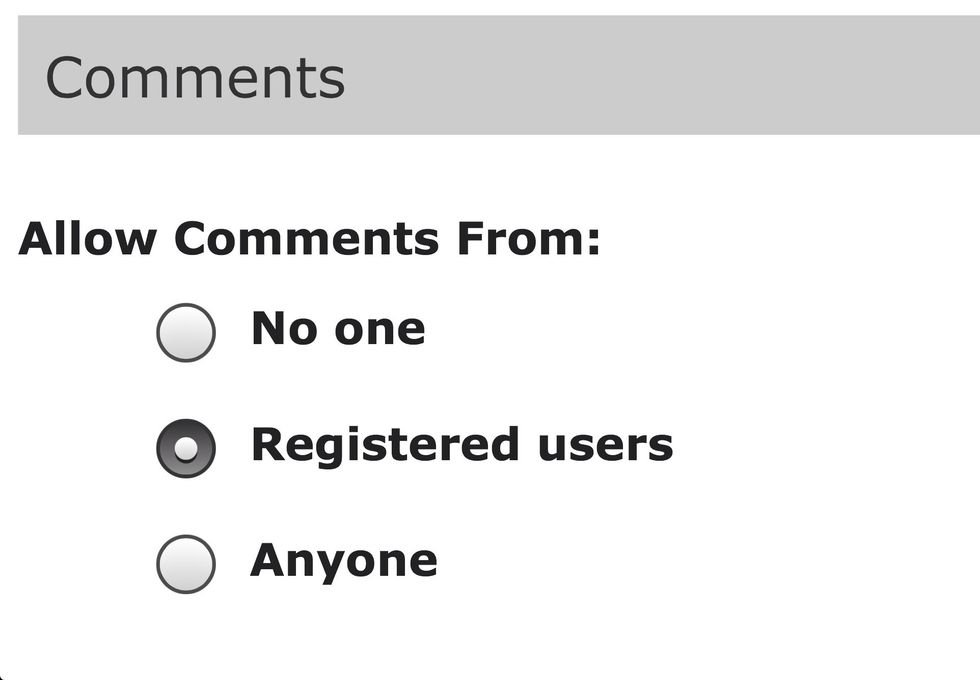The height and width of the screenshot is (680, 980).
Task: Select the Anyone radio button
Action: [186, 564]
